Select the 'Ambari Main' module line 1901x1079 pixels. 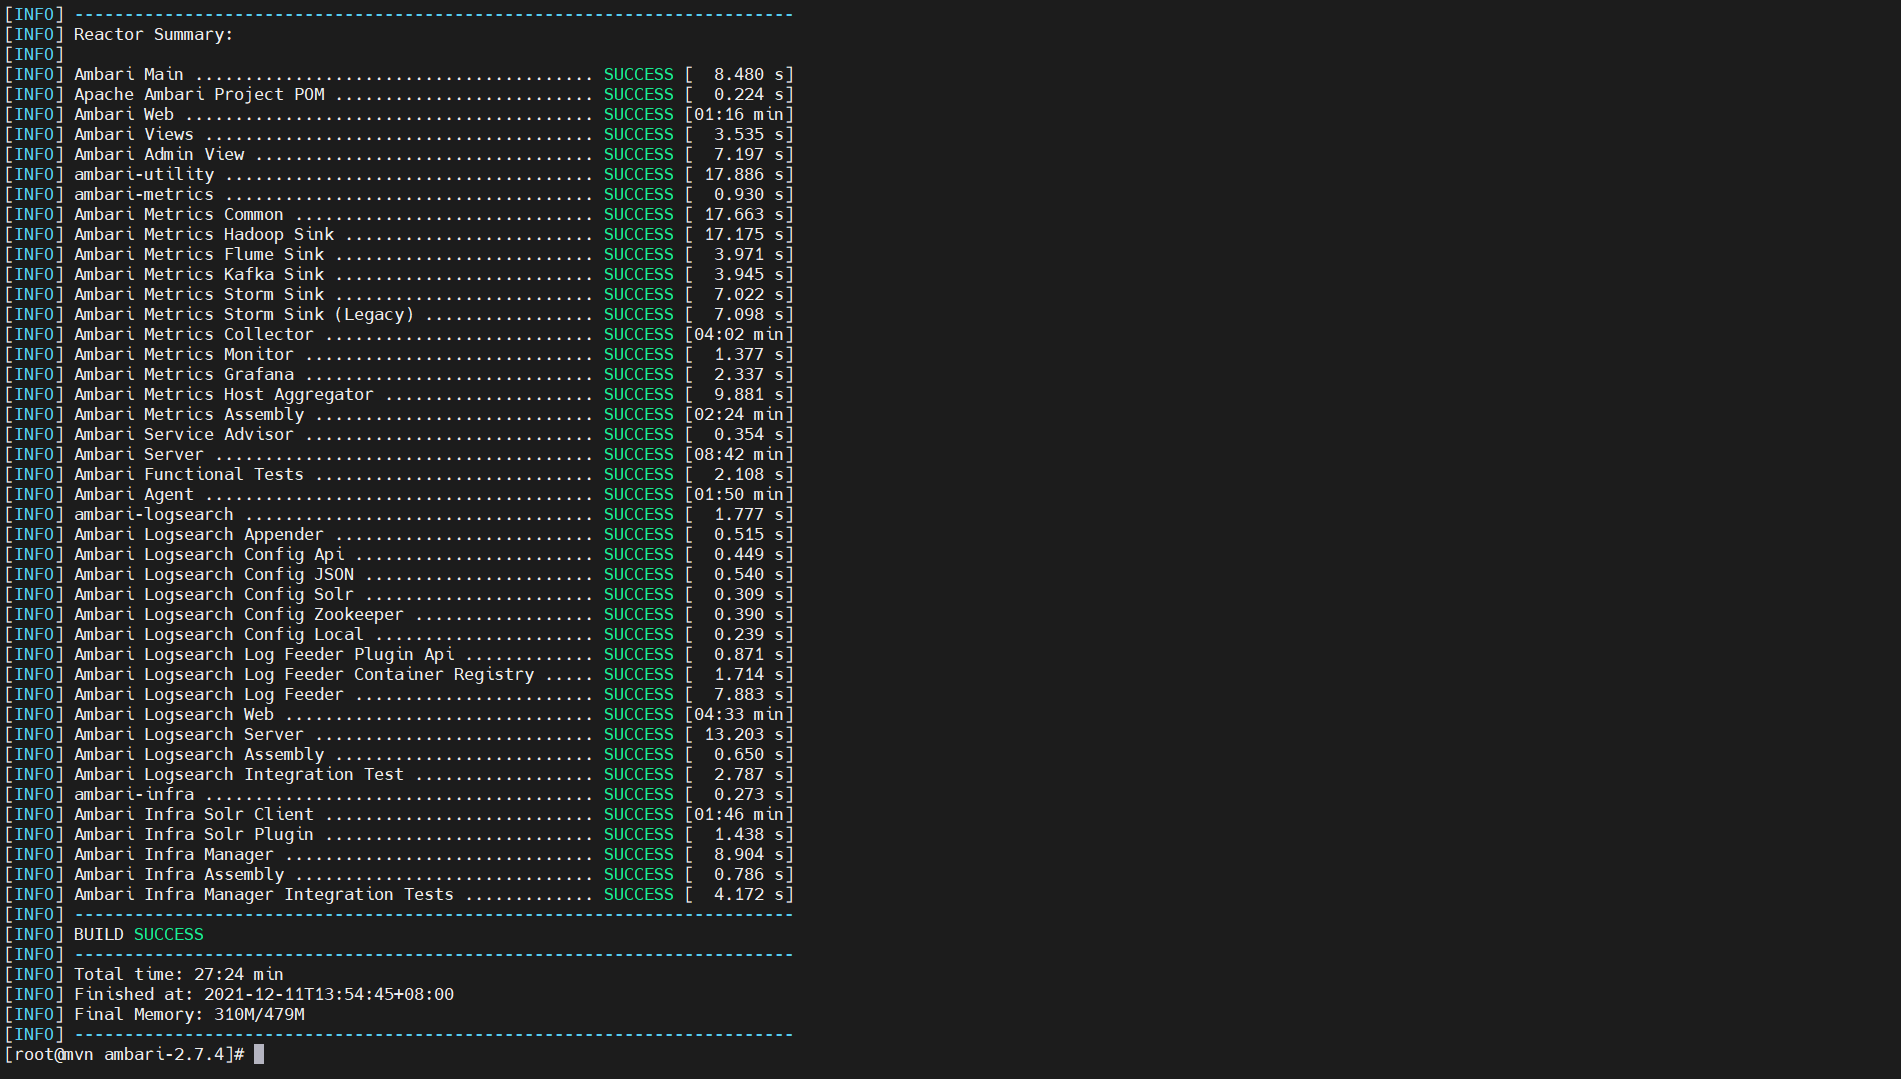tap(129, 74)
